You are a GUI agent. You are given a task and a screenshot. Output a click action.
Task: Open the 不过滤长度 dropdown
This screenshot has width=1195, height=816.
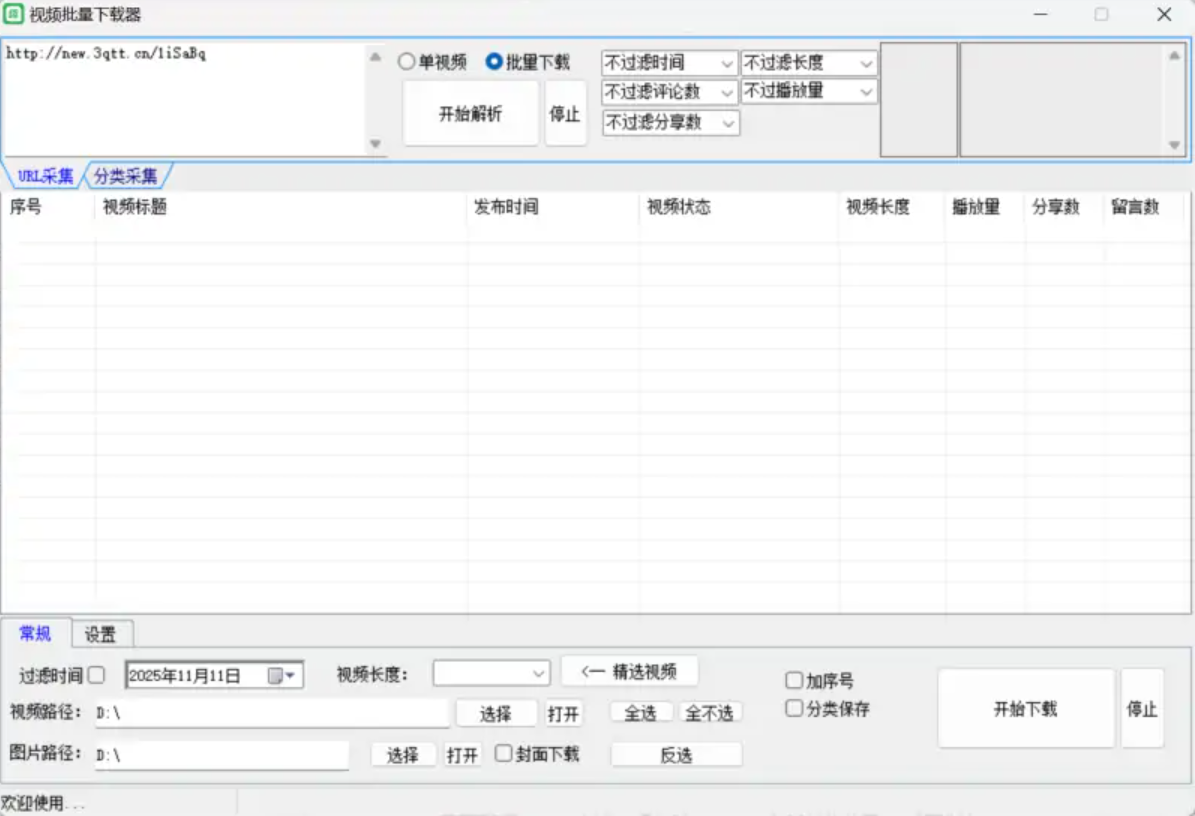pyautogui.click(x=809, y=62)
